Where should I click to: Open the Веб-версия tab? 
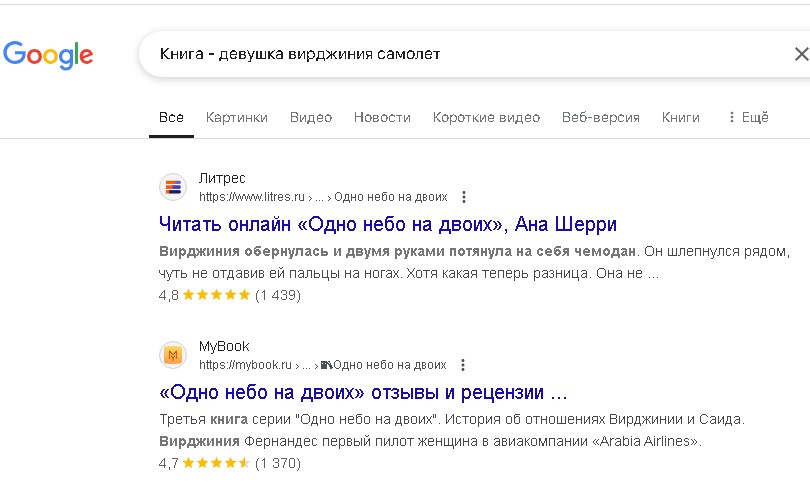[x=601, y=117]
